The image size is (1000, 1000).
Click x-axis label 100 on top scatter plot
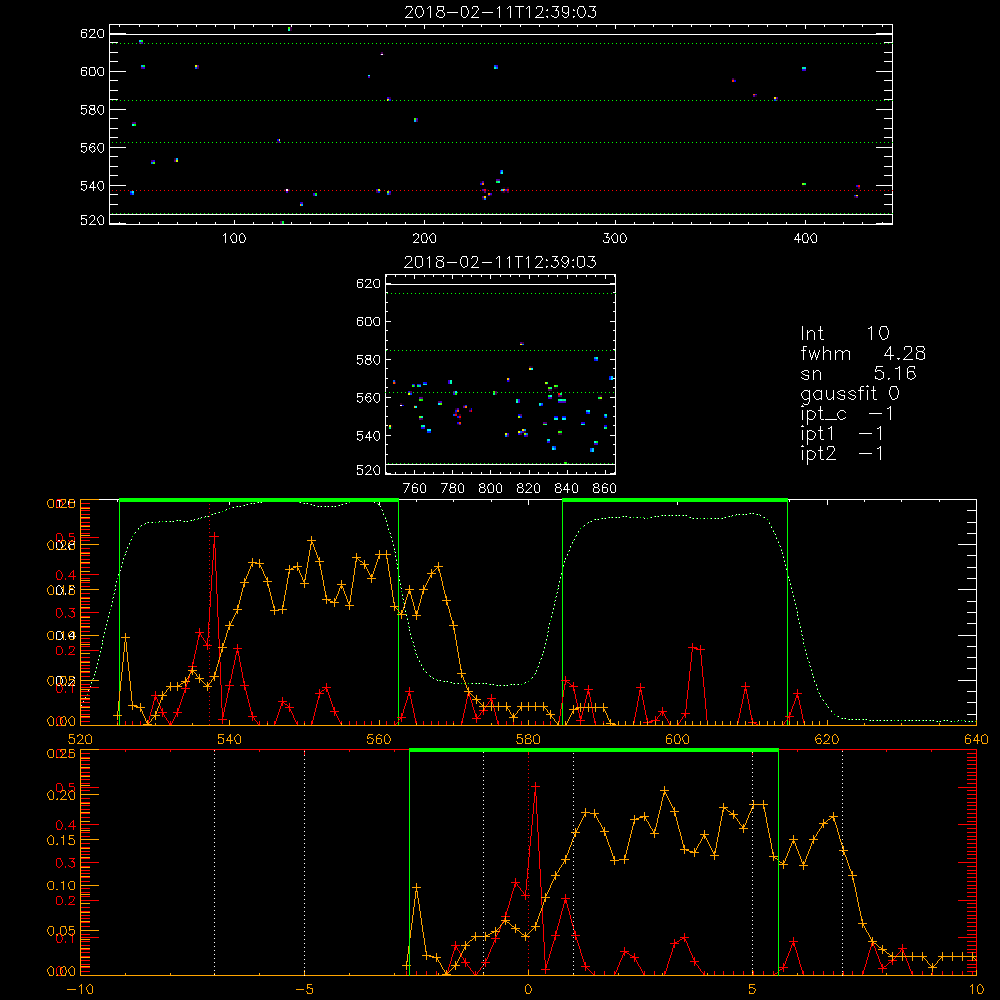click(234, 239)
